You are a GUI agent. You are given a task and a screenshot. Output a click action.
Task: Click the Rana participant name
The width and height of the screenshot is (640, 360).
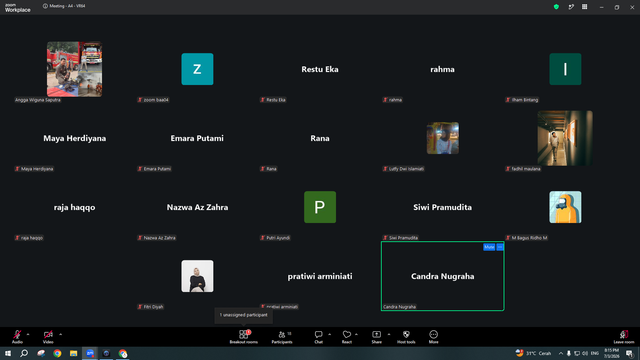tap(320, 138)
